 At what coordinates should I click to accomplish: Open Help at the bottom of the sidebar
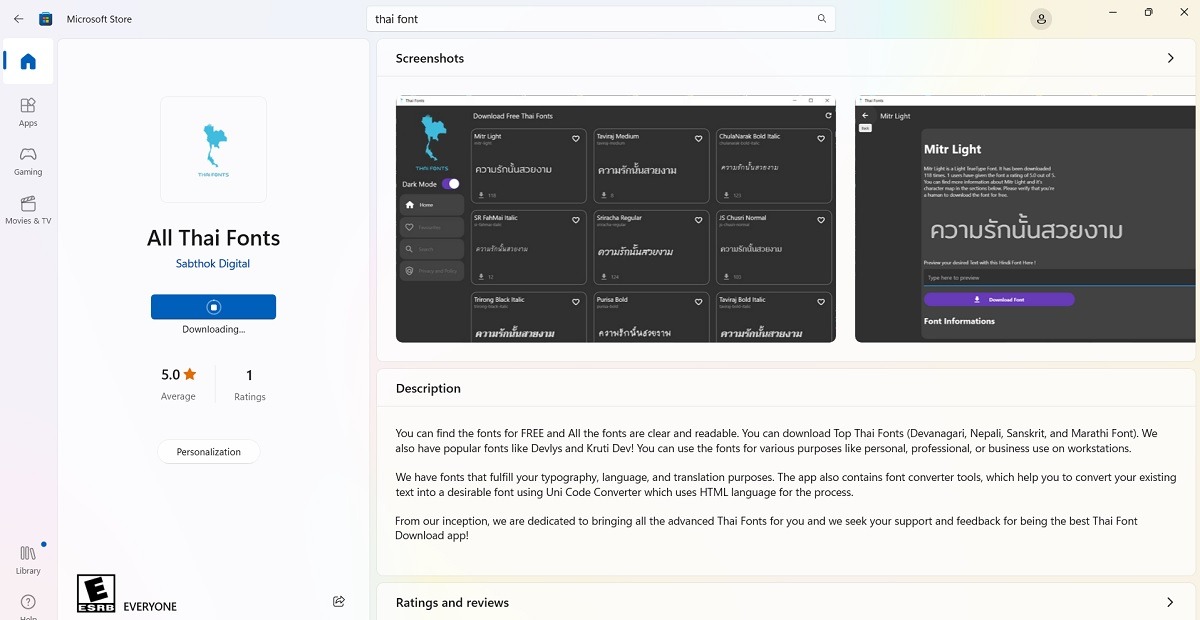coord(27,603)
